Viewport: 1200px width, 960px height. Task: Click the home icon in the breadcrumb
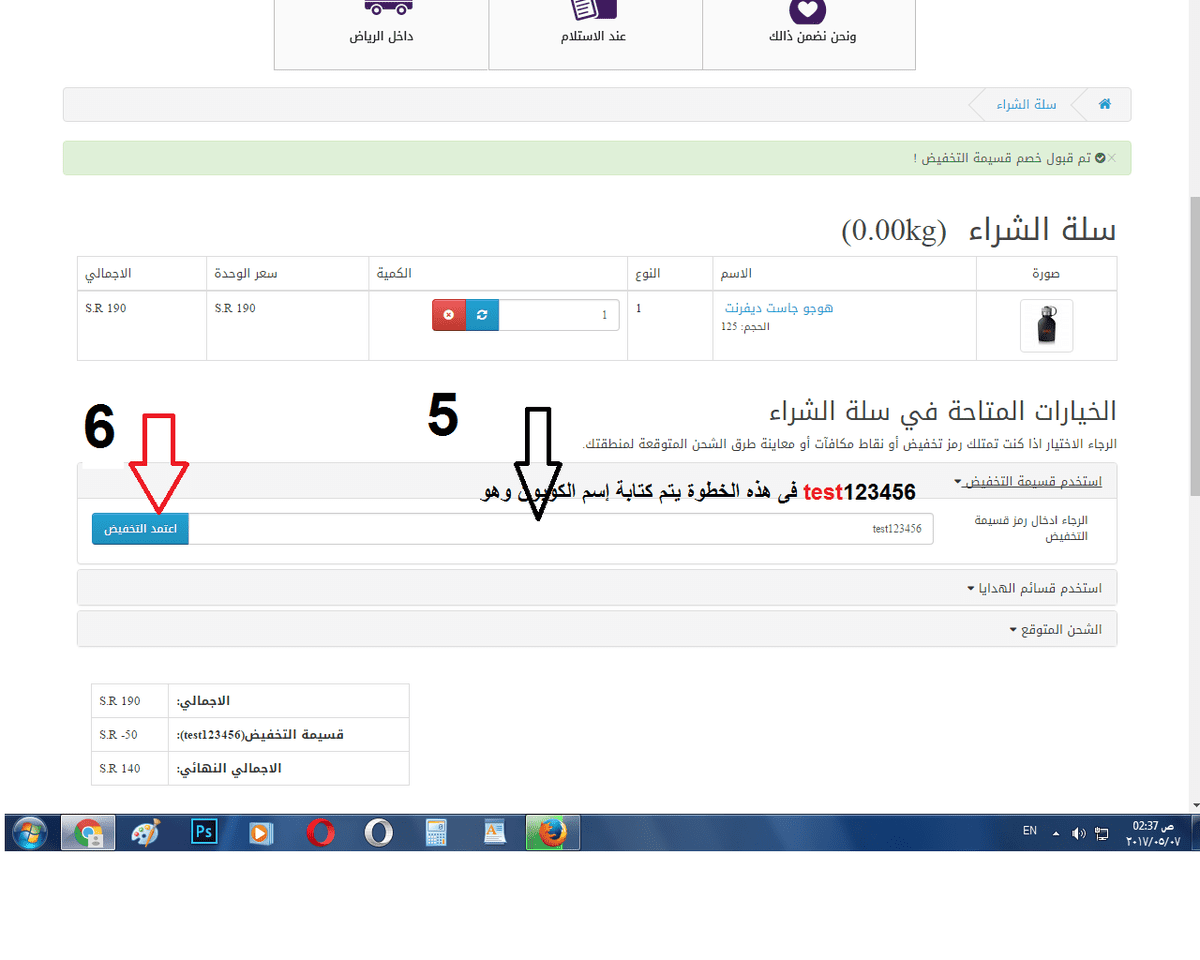1105,104
